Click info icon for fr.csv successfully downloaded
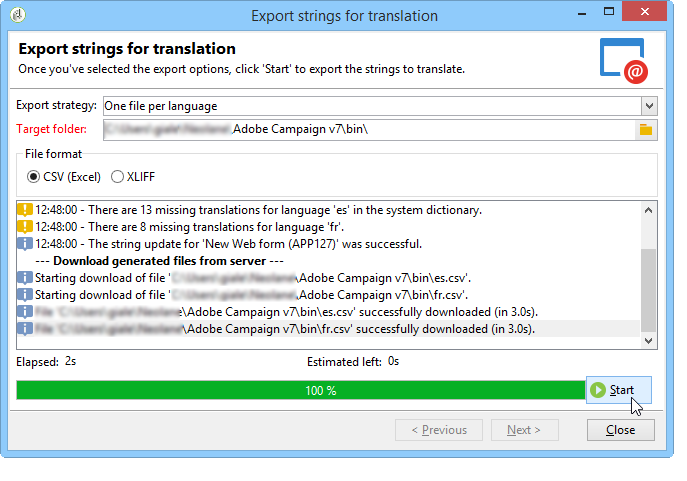Image resolution: width=687 pixels, height=481 pixels. pyautogui.click(x=25, y=329)
